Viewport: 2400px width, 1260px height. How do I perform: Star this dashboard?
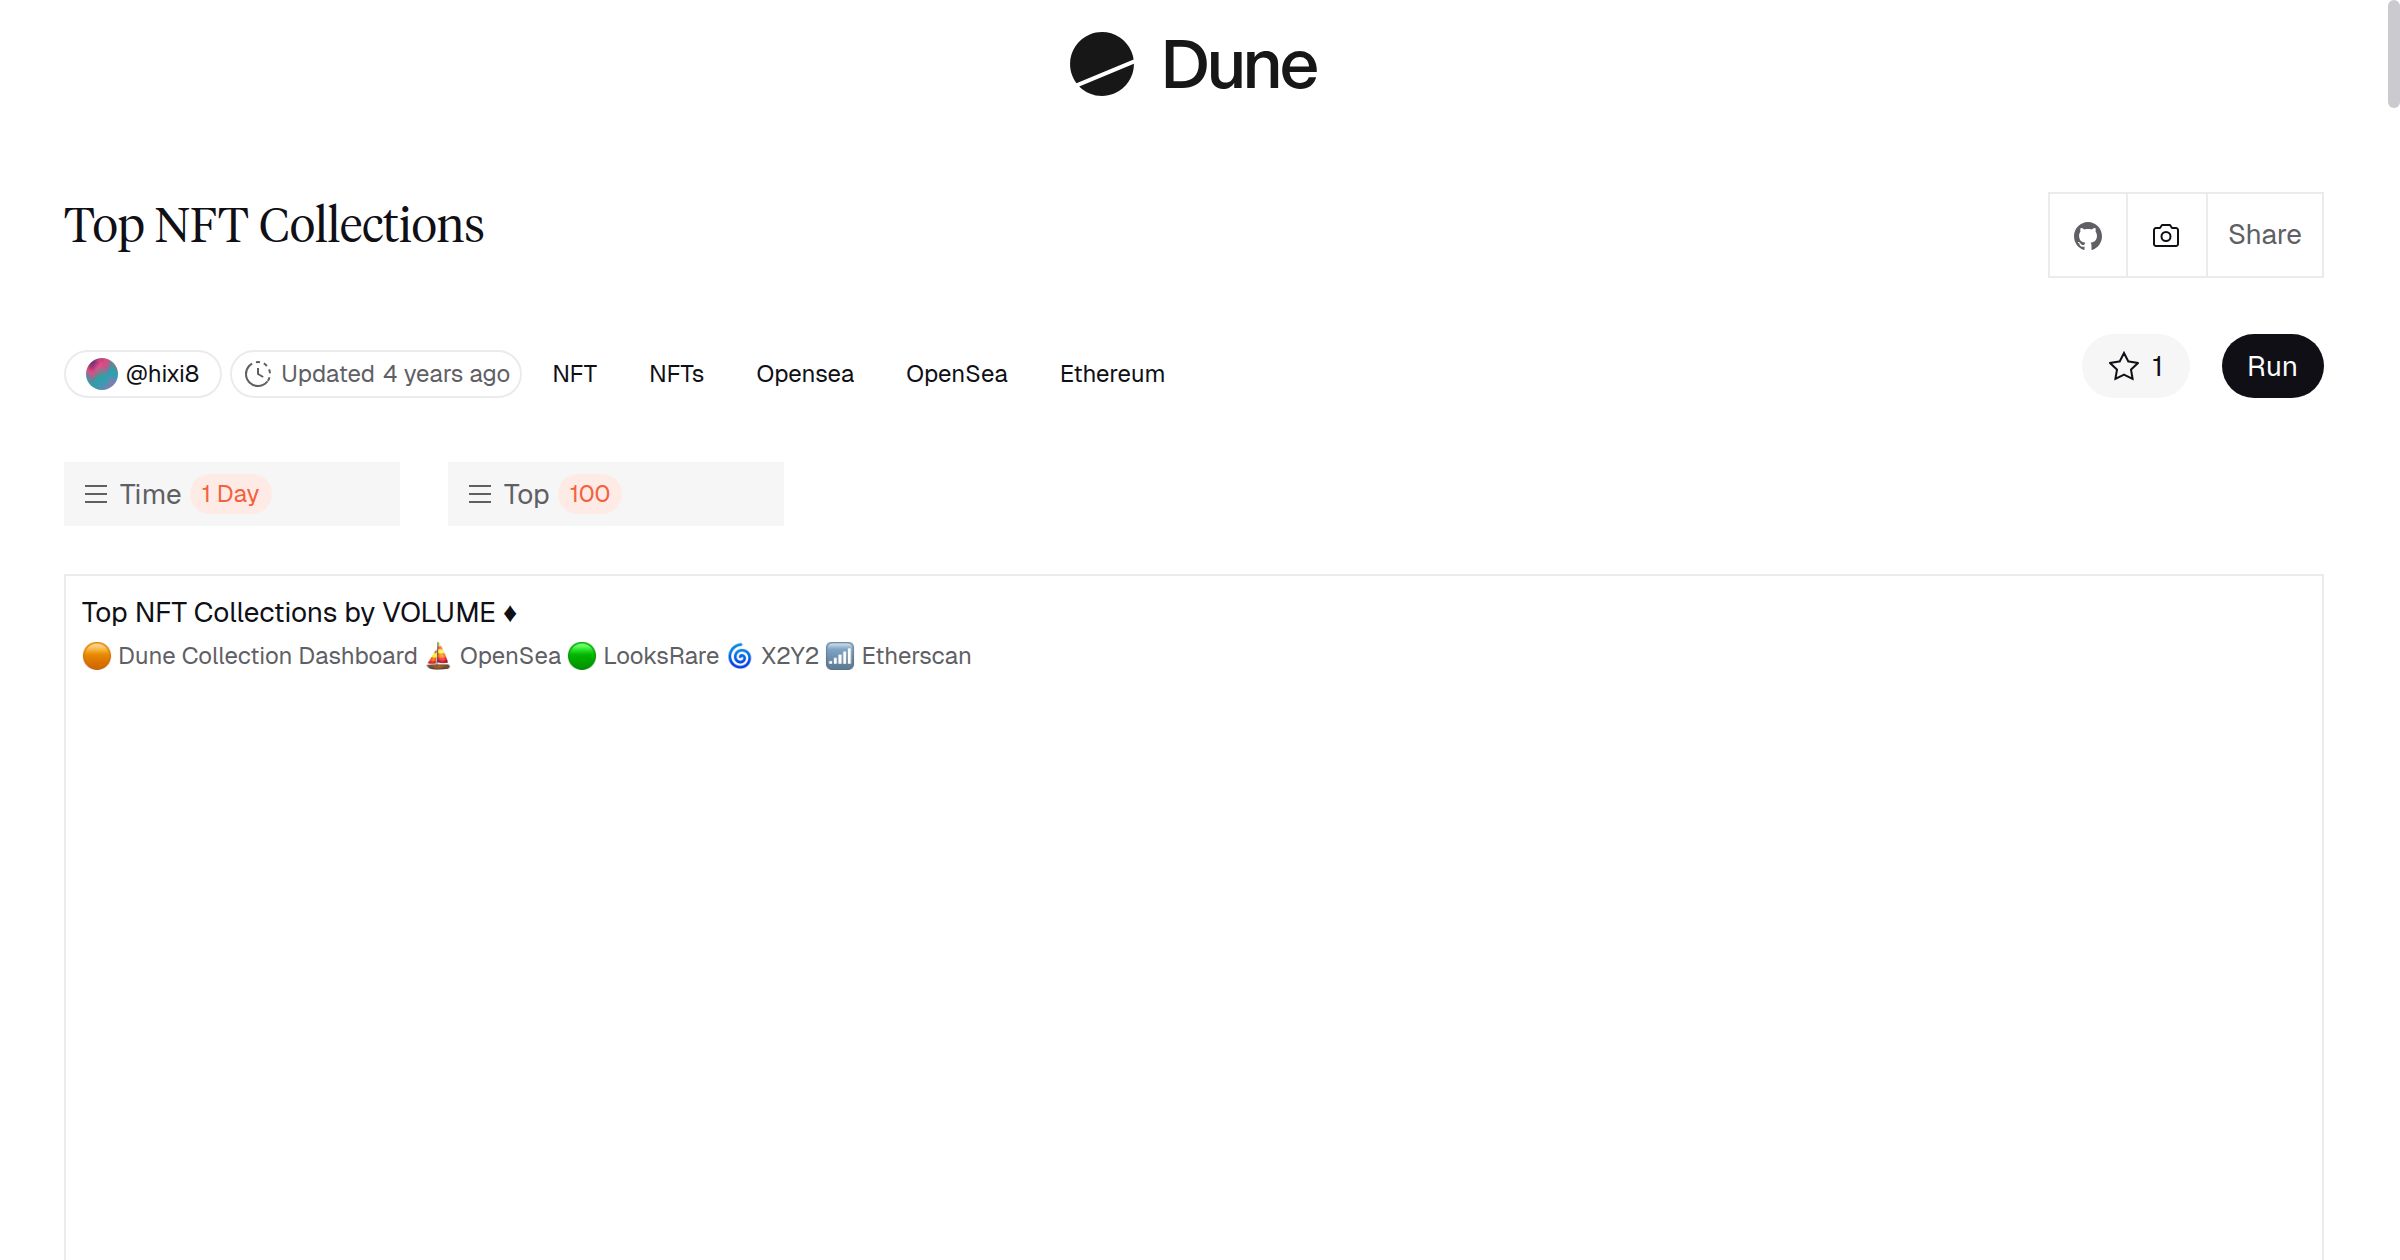pyautogui.click(x=2134, y=366)
